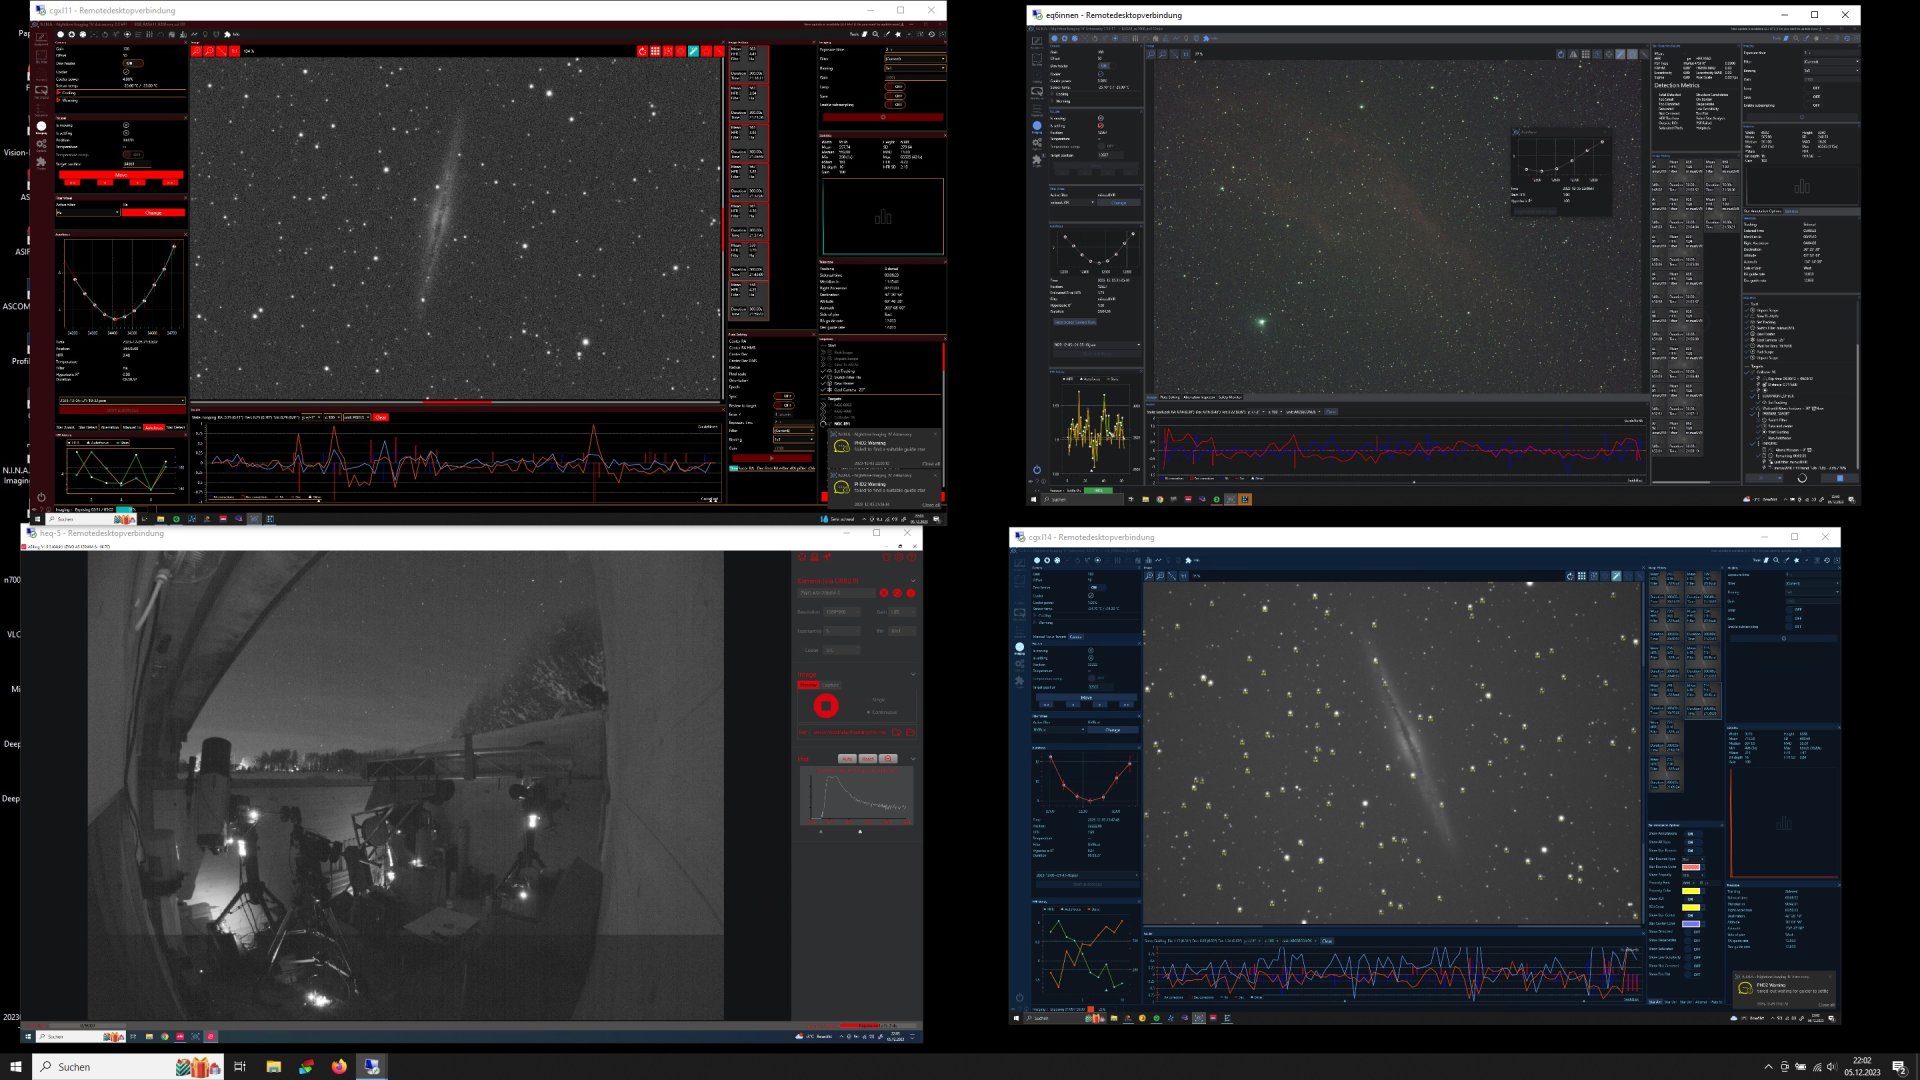Open filter dropdown in cgxl11 filter wheel panel
1920x1080 pixels.
(88, 212)
